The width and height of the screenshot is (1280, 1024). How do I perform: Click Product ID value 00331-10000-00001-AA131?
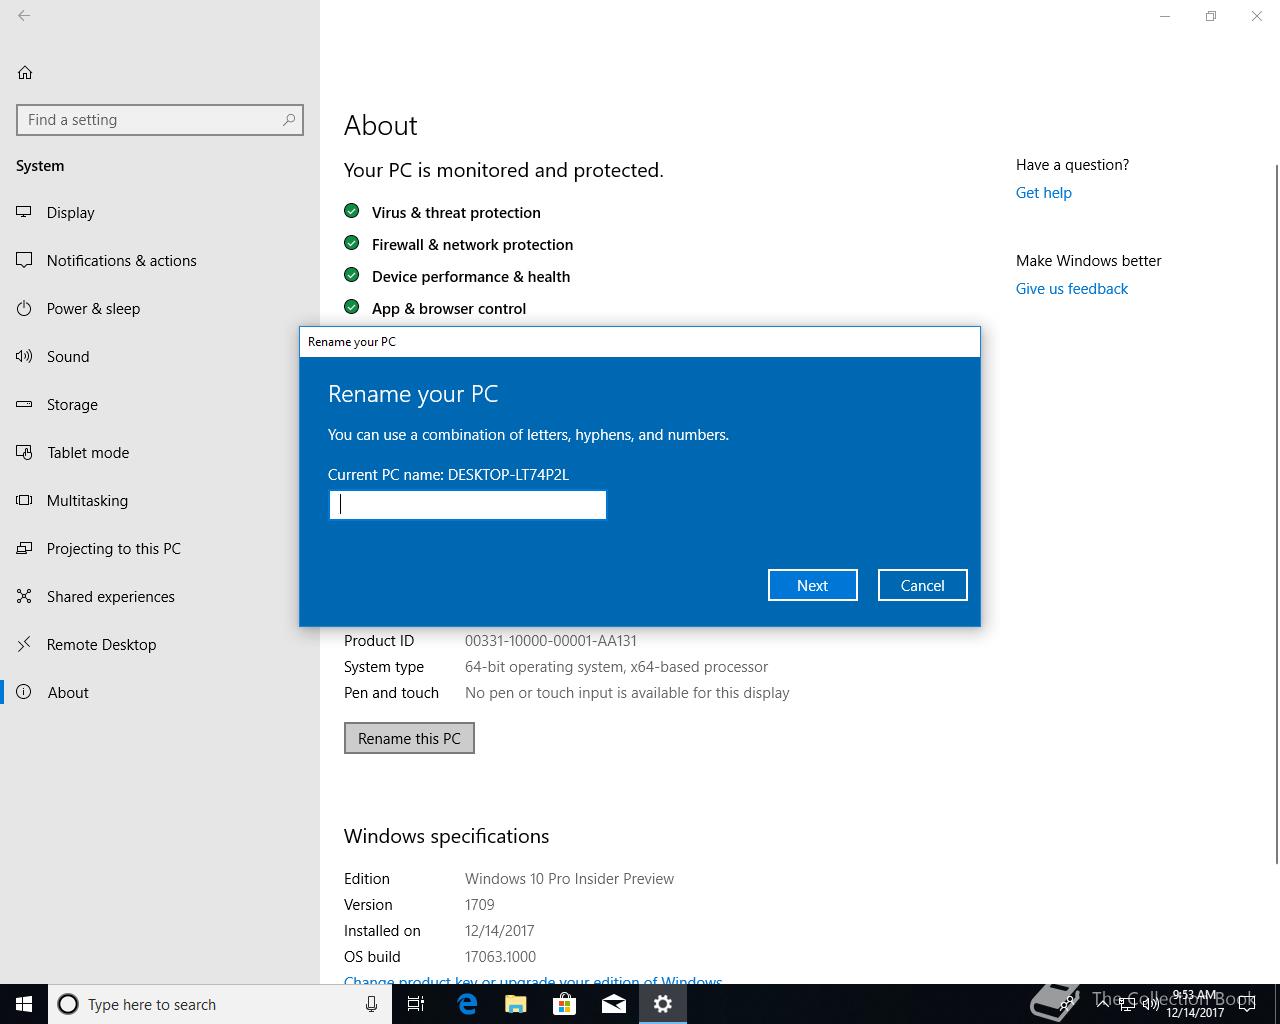click(550, 641)
